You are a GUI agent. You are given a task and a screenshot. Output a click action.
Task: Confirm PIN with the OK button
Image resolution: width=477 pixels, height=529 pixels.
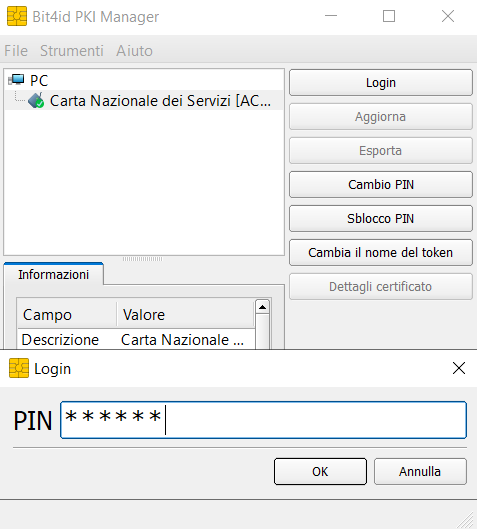320,471
